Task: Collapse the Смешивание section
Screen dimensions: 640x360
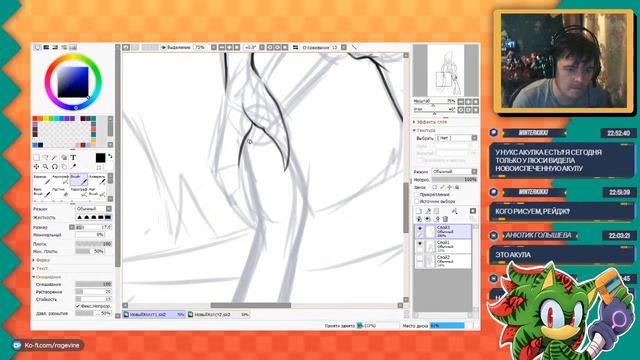Action: 47,277
